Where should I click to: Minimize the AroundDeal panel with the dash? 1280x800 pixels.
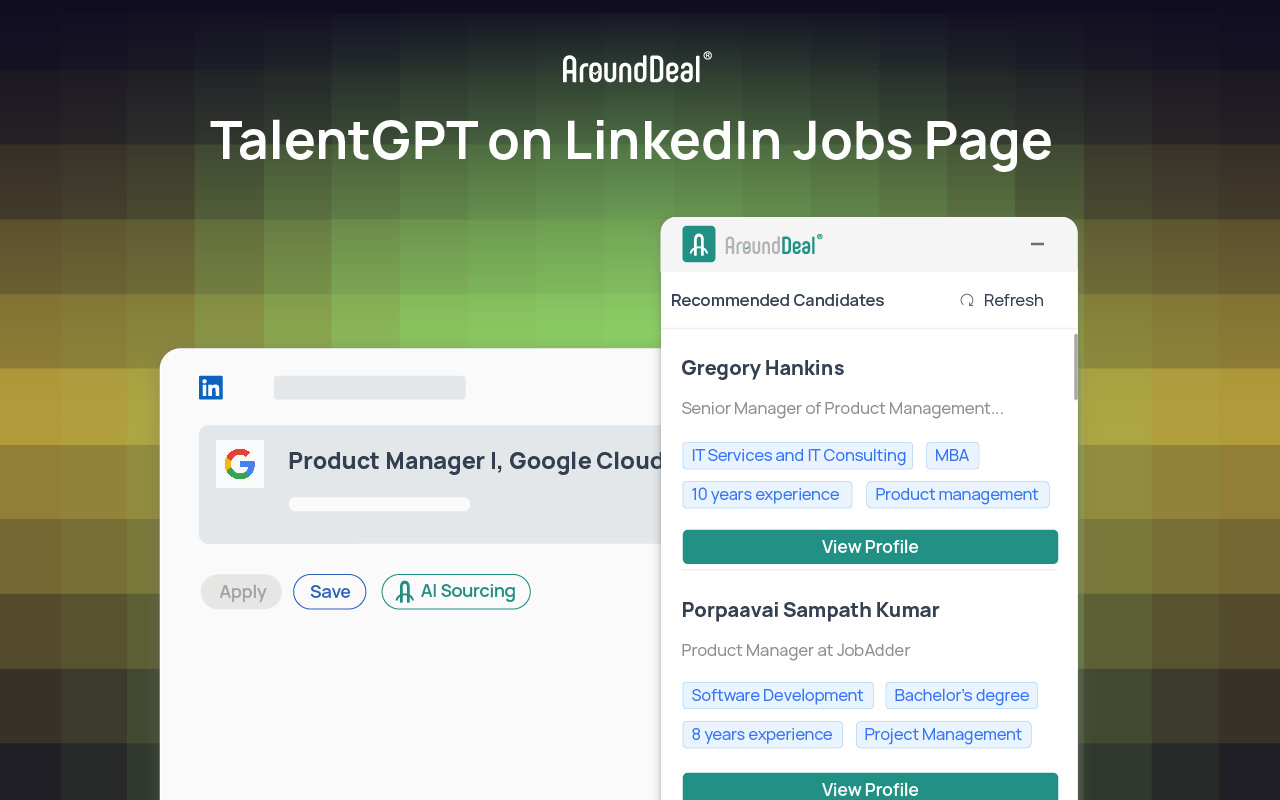tap(1037, 244)
